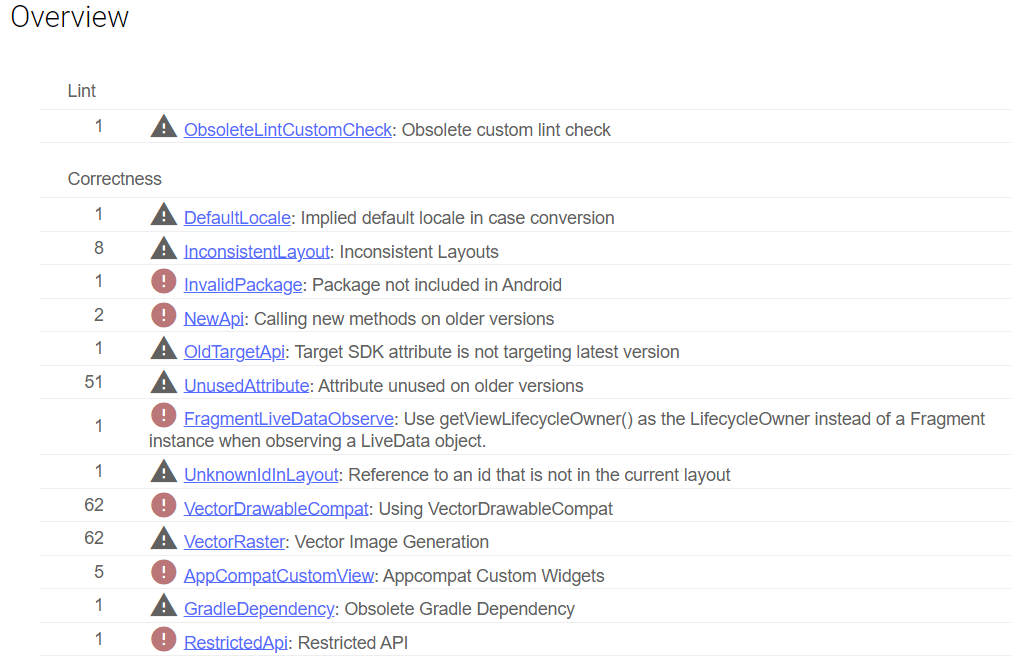
Task: Open the AppCompatCustomView link
Action: (x=279, y=576)
